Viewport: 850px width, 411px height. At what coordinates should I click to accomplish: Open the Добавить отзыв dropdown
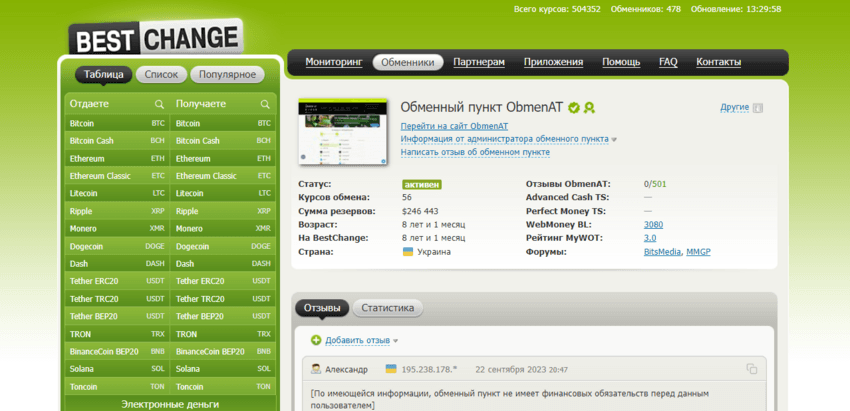coord(360,340)
